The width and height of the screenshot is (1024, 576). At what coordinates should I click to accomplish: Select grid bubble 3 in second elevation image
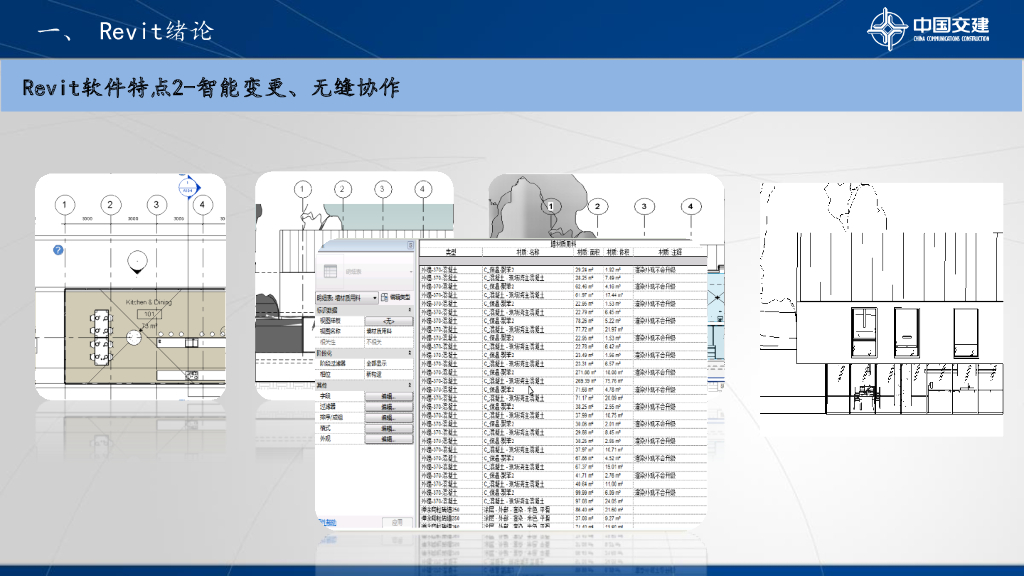point(383,189)
